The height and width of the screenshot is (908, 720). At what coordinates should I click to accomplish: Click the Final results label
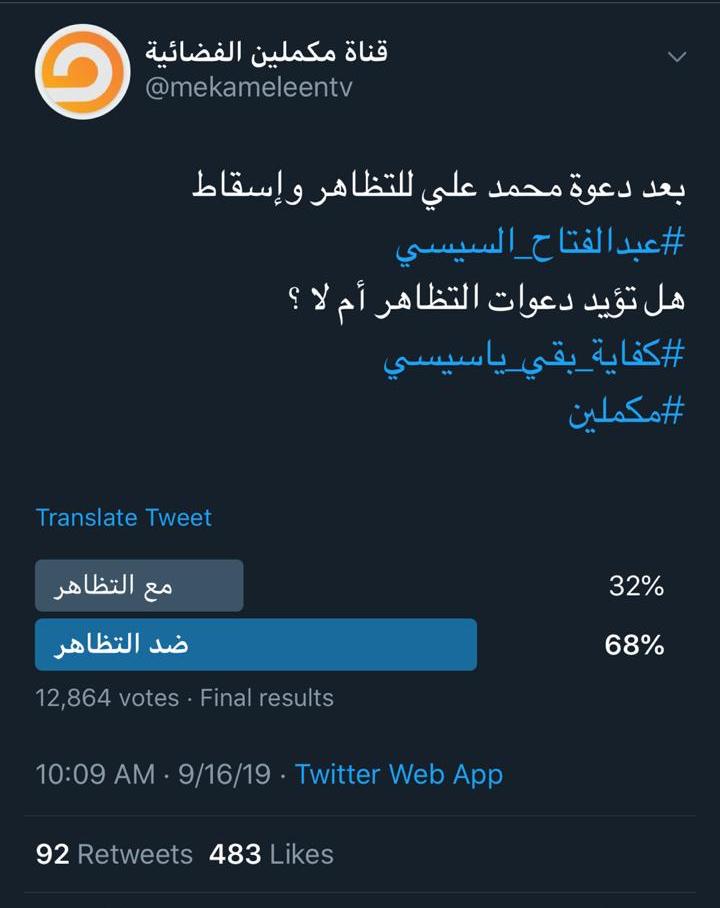point(267,698)
